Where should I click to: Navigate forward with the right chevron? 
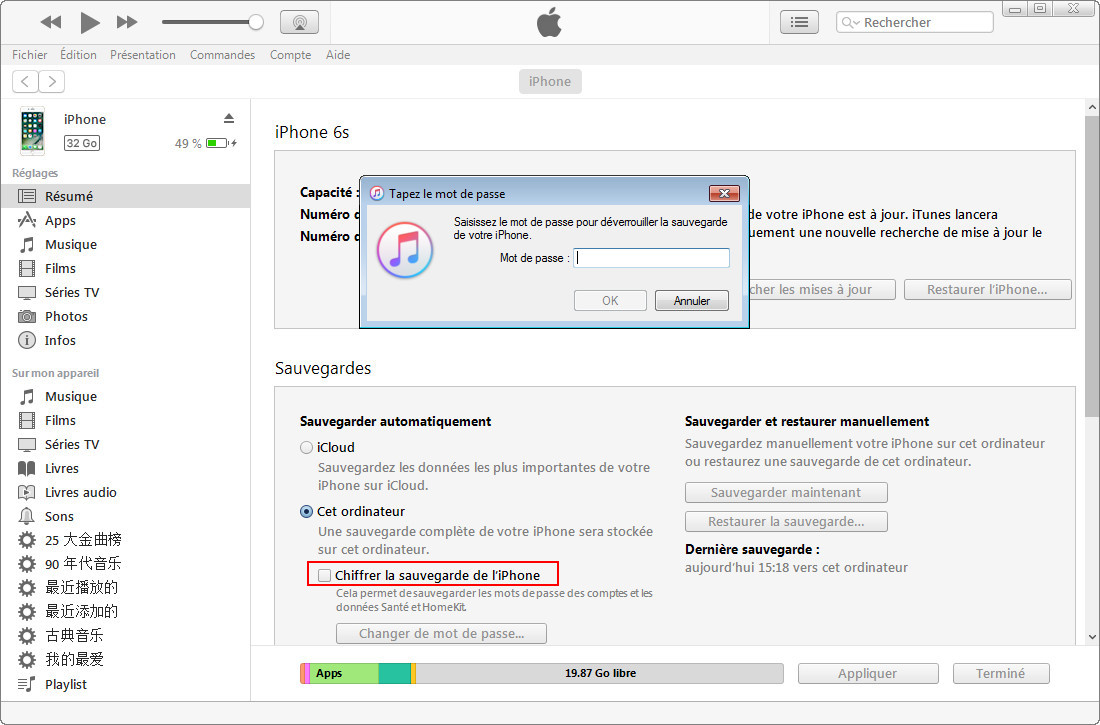tap(52, 81)
